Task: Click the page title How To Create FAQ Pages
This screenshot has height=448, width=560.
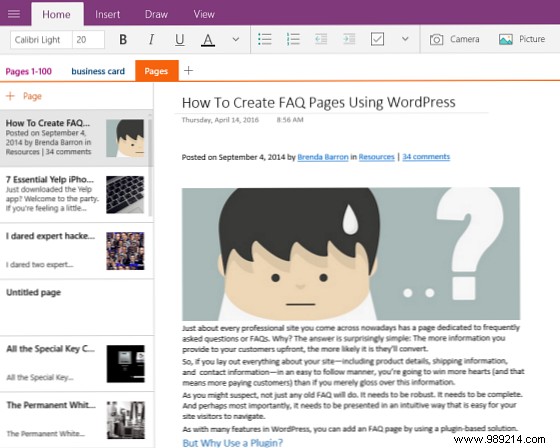Action: point(319,103)
